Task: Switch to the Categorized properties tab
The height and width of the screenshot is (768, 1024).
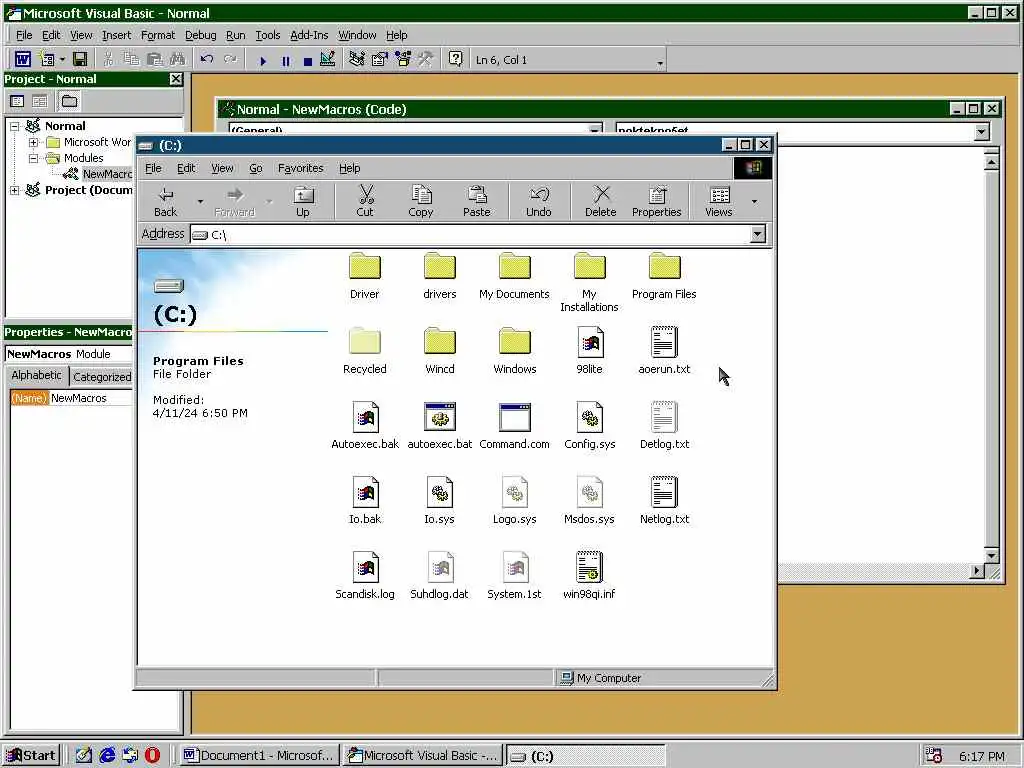Action: [102, 377]
